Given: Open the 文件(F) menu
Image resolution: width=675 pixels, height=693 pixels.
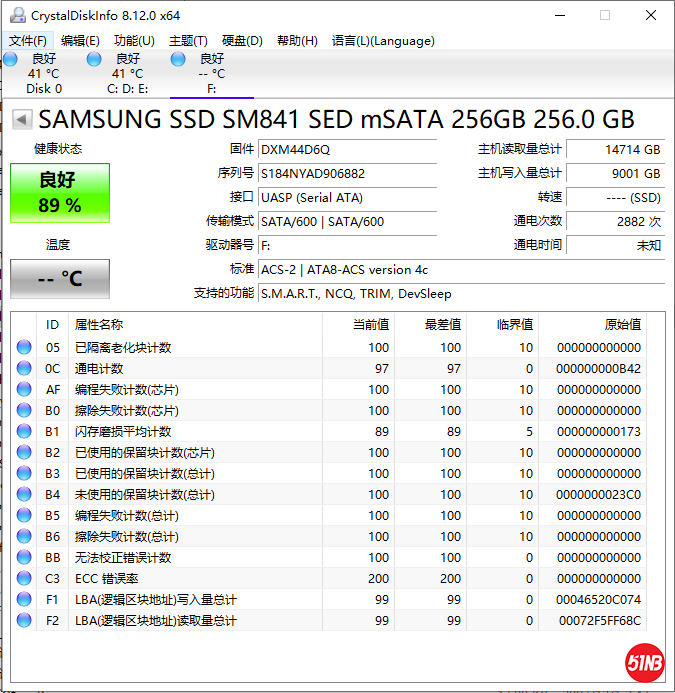Looking at the screenshot, I should [28, 41].
